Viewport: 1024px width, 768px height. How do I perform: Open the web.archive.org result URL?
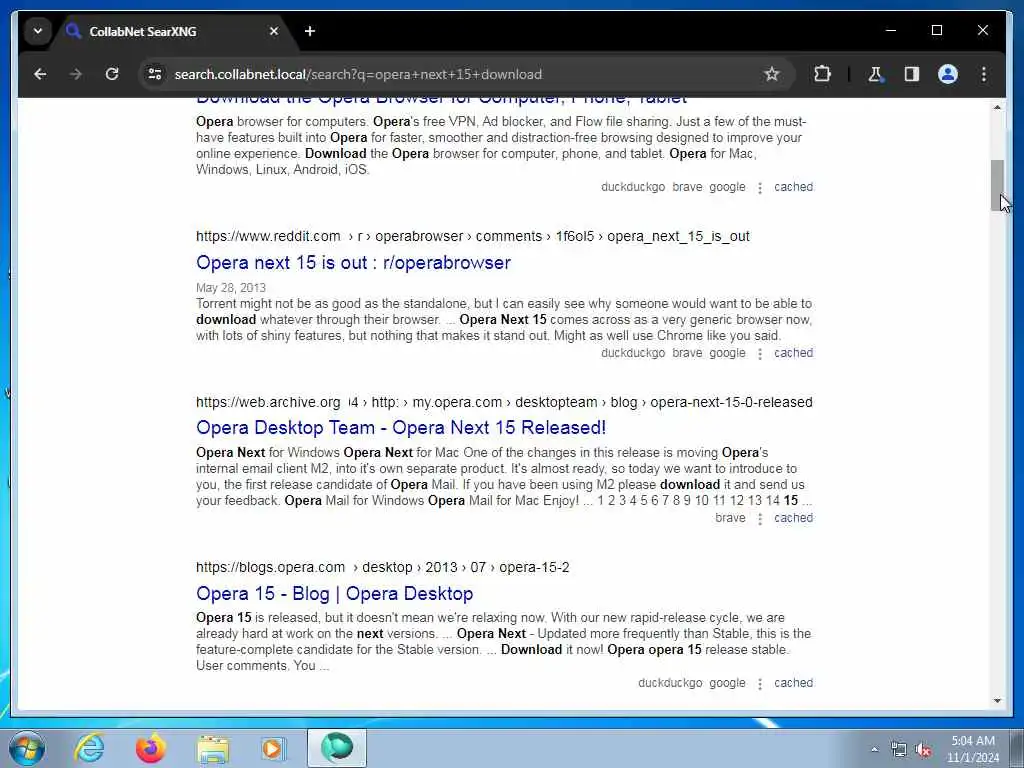click(504, 402)
